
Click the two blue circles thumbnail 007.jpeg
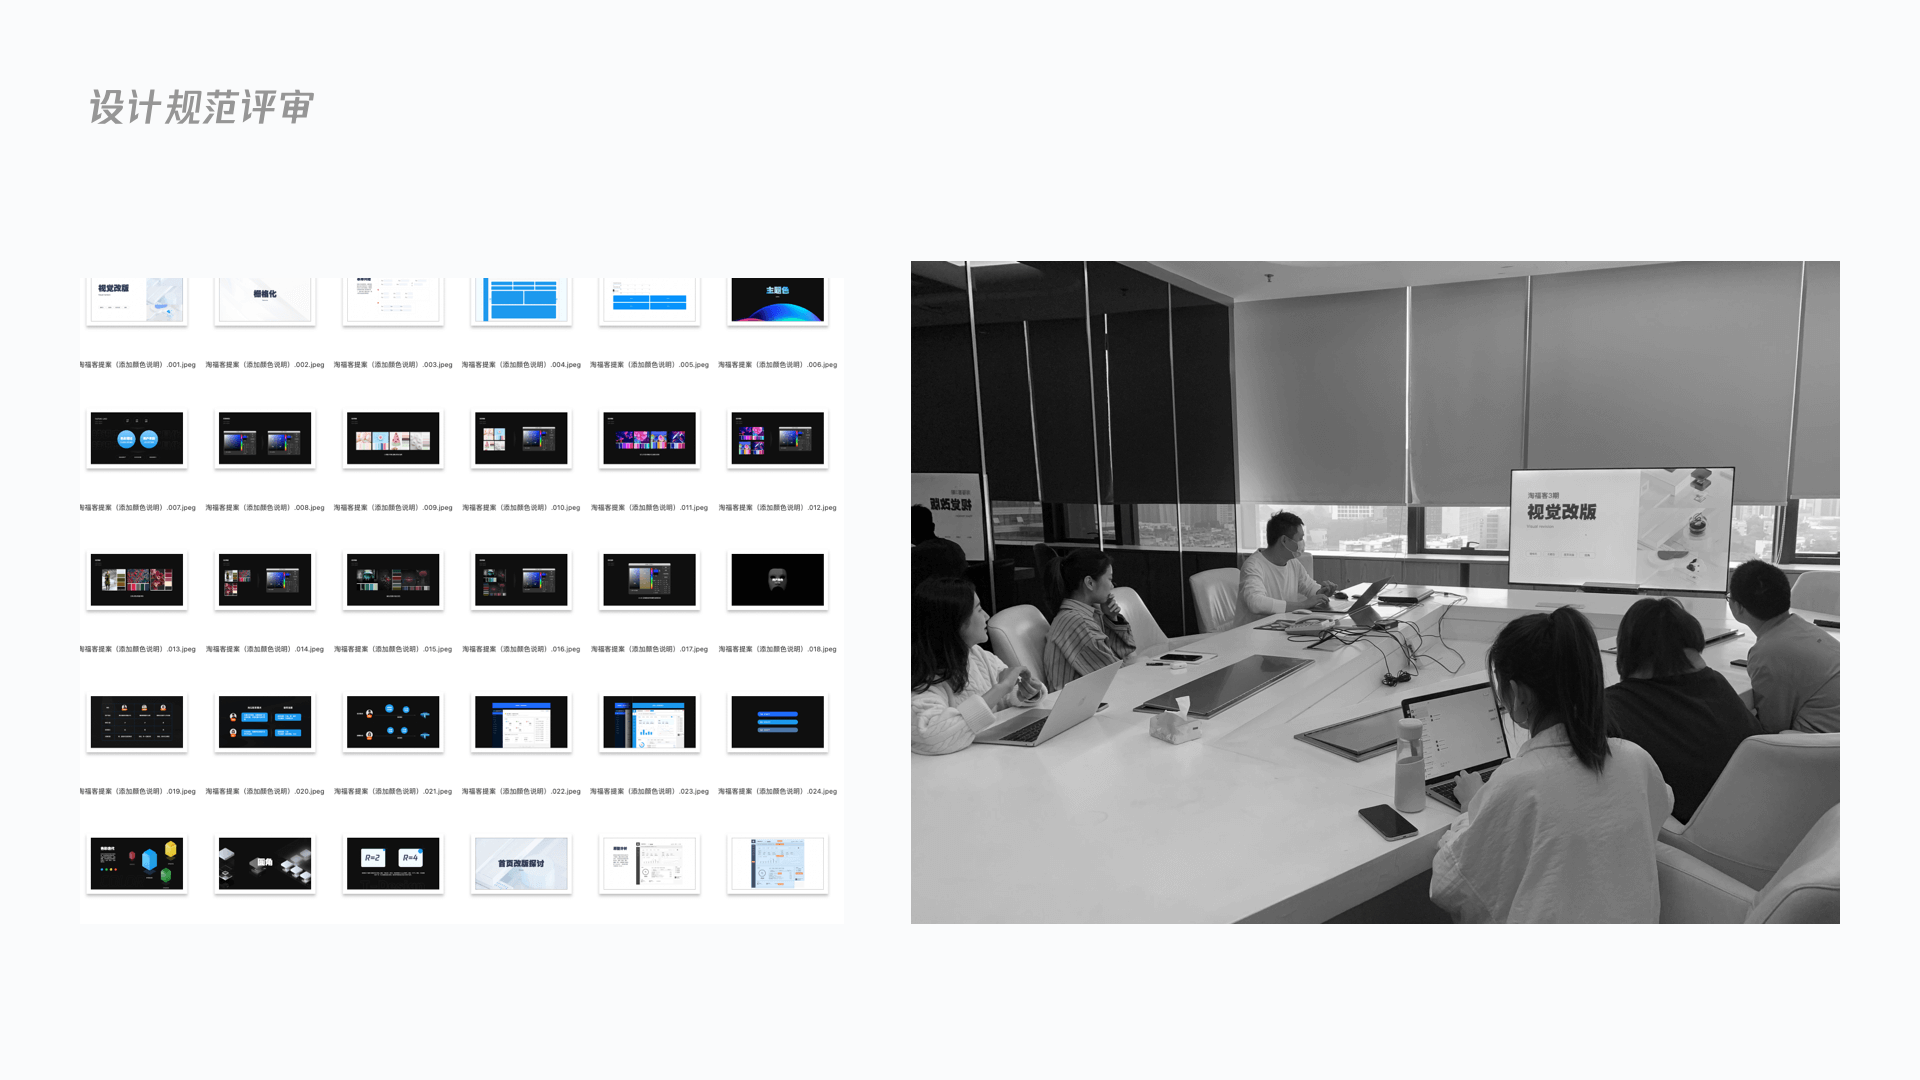point(137,438)
